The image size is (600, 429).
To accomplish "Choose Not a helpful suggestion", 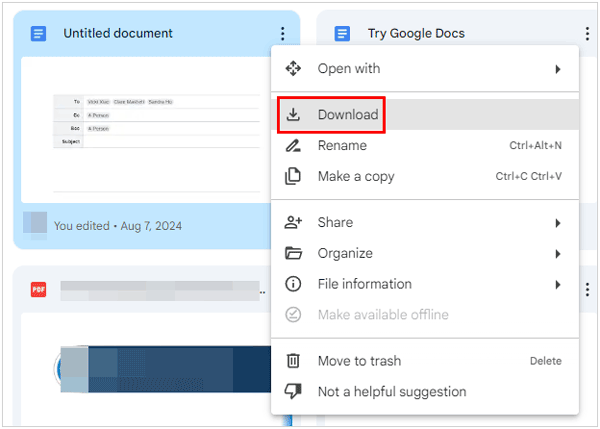I will (425, 391).
